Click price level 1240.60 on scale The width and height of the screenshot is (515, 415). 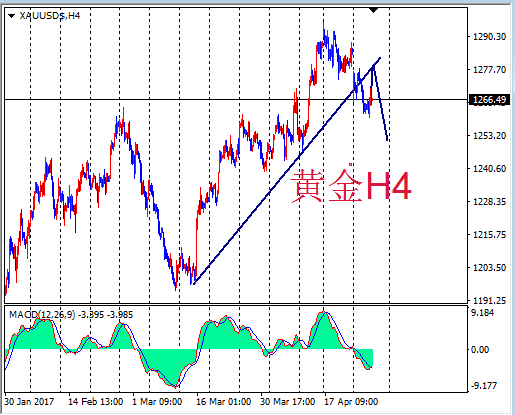[x=489, y=169]
